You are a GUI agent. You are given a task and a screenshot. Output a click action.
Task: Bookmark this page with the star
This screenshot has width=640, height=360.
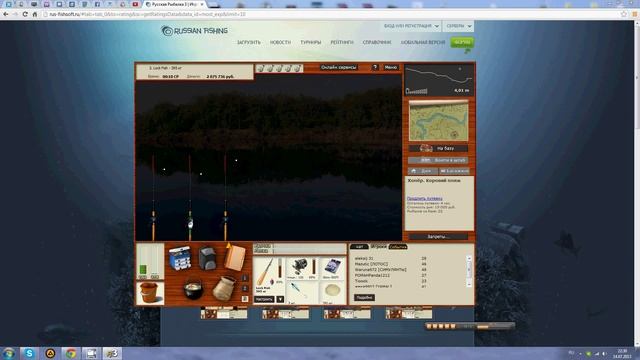(x=623, y=14)
